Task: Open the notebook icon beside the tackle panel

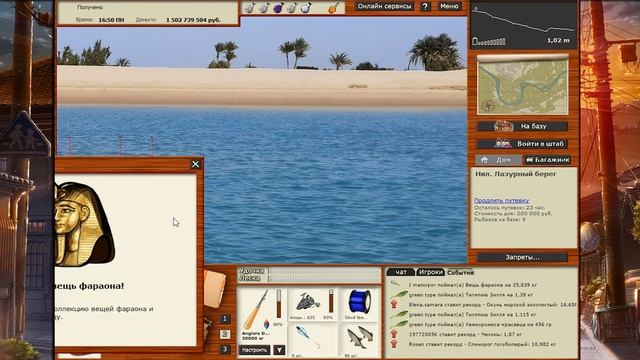Action: 214,289
